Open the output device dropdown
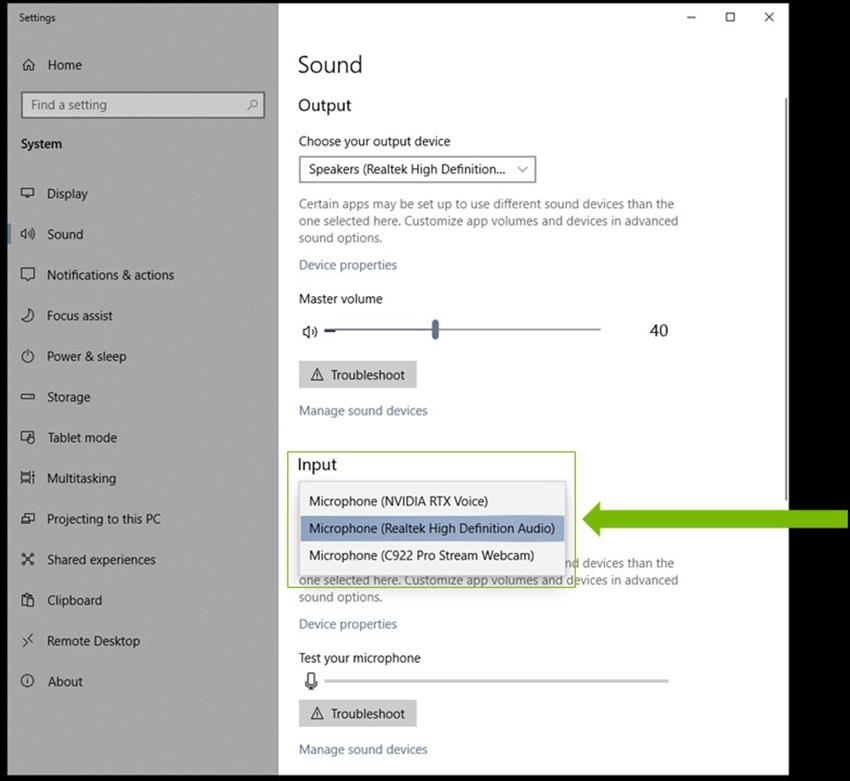This screenshot has width=850, height=781. point(417,170)
